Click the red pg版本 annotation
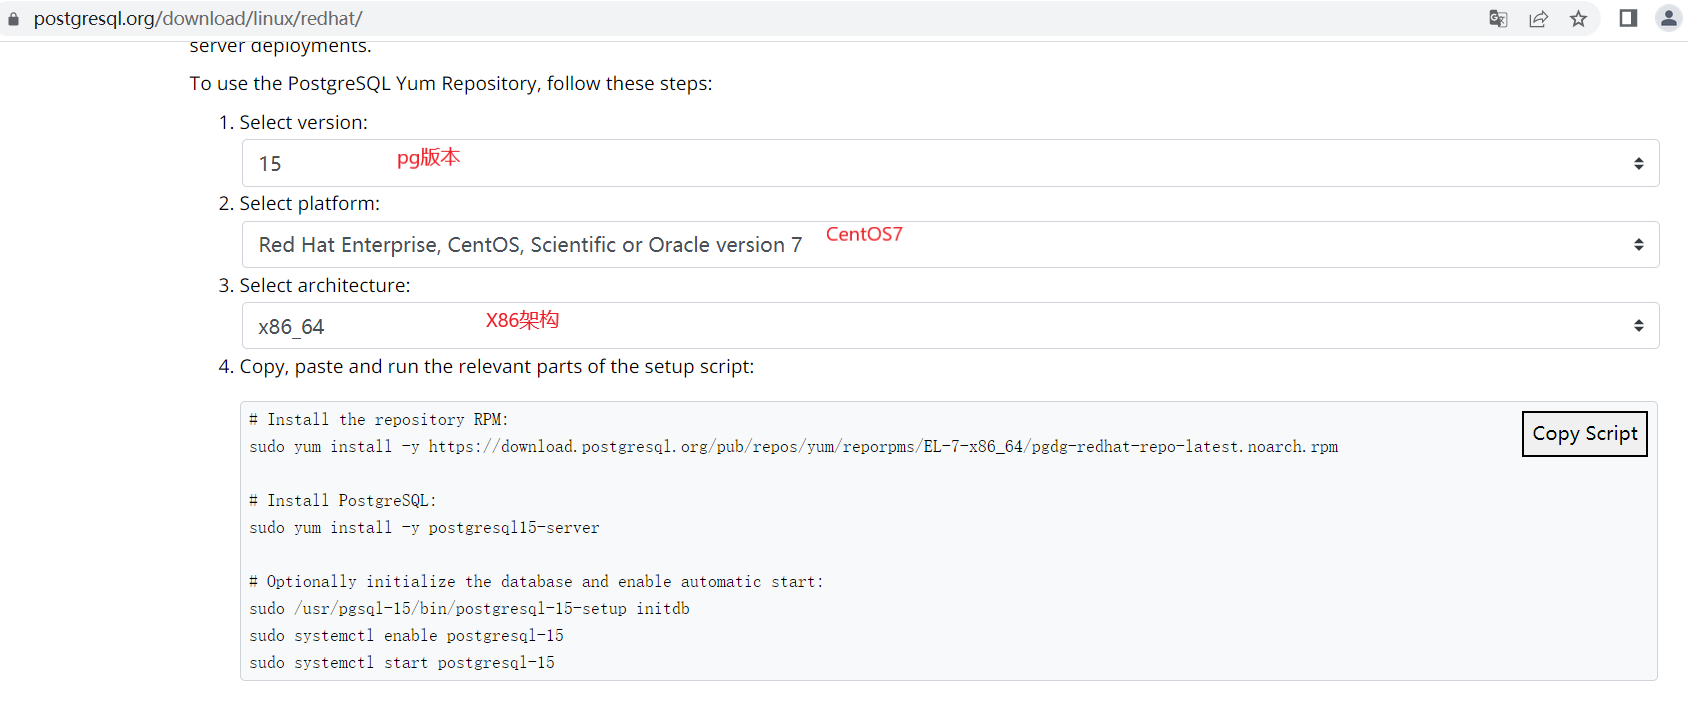This screenshot has width=1688, height=707. point(428,158)
